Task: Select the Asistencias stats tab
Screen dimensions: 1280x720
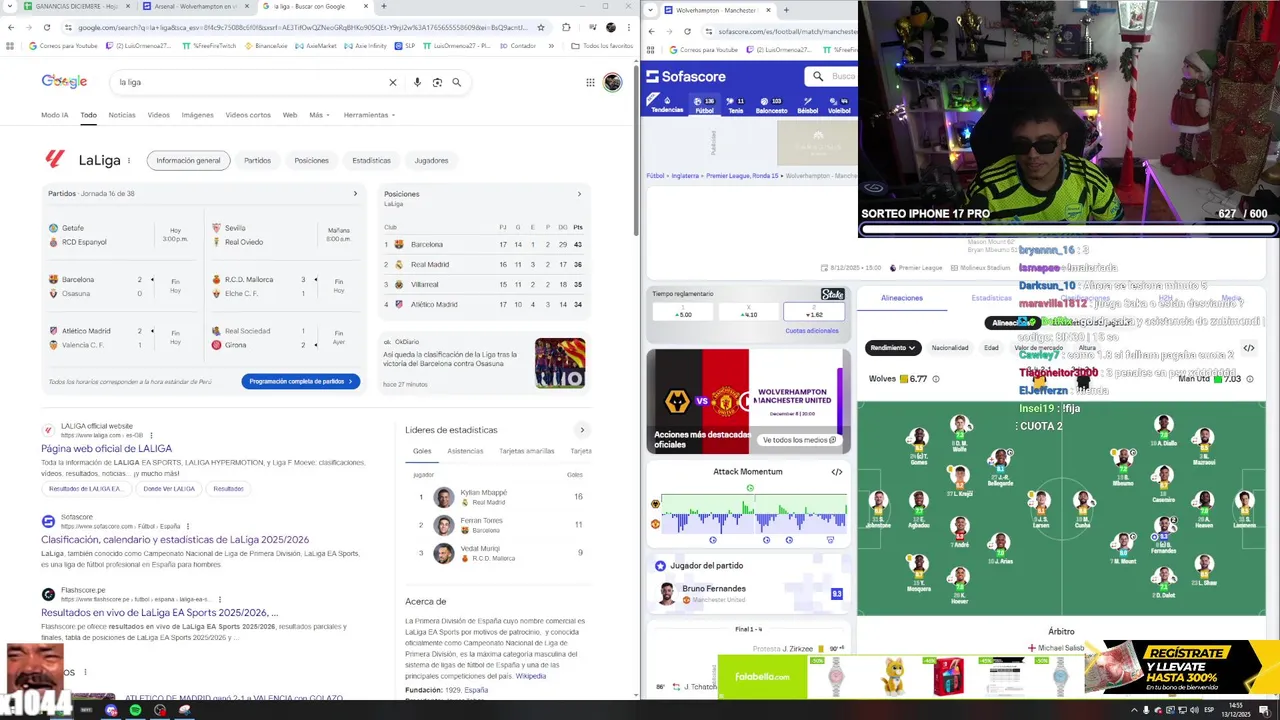Action: (x=465, y=451)
